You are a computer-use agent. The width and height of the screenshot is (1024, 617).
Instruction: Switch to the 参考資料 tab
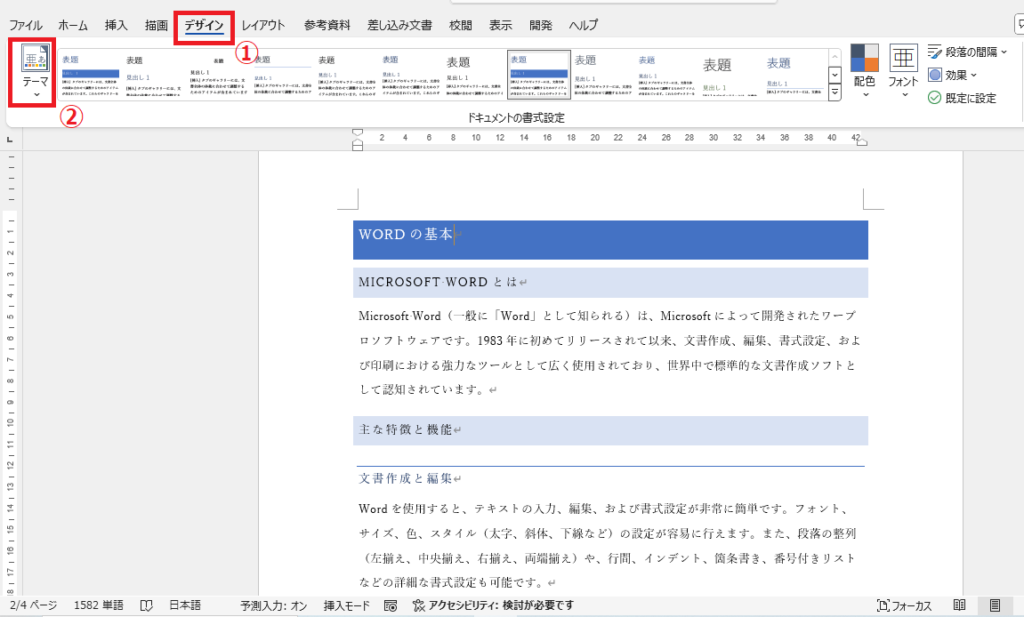point(327,25)
